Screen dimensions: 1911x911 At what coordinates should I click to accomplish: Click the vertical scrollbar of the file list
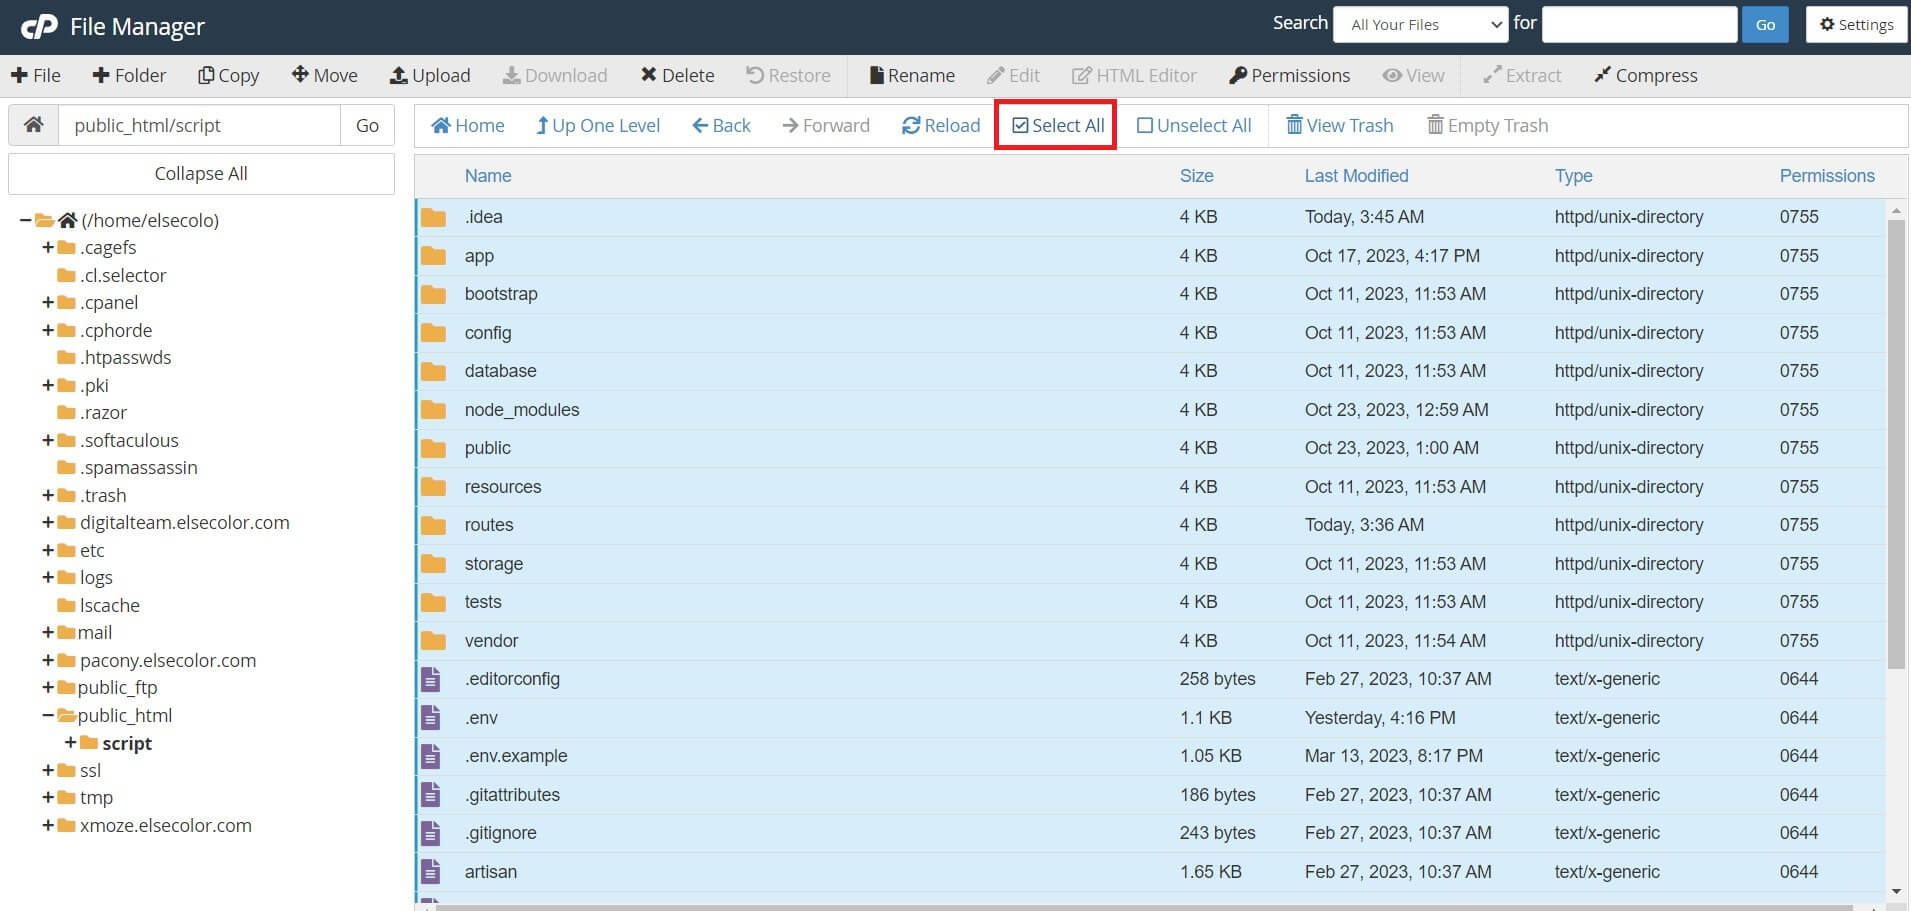point(1896,444)
